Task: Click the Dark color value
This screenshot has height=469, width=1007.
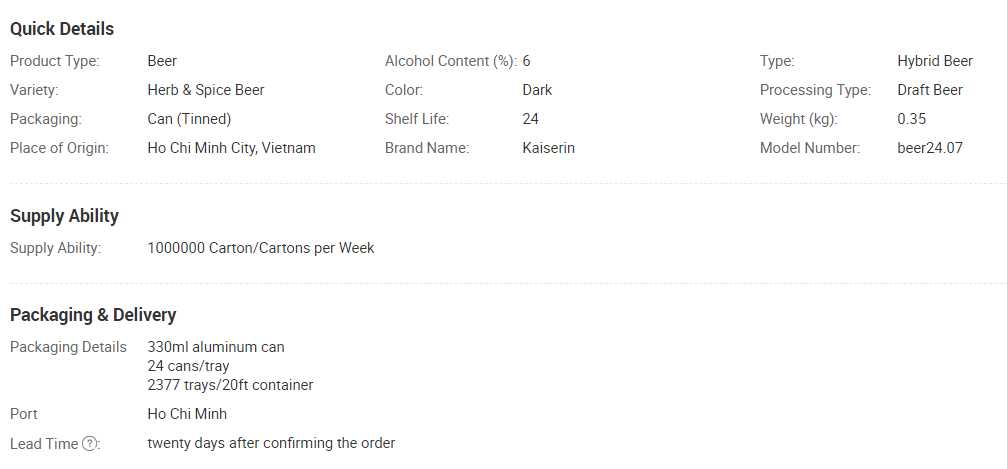Action: (x=537, y=90)
